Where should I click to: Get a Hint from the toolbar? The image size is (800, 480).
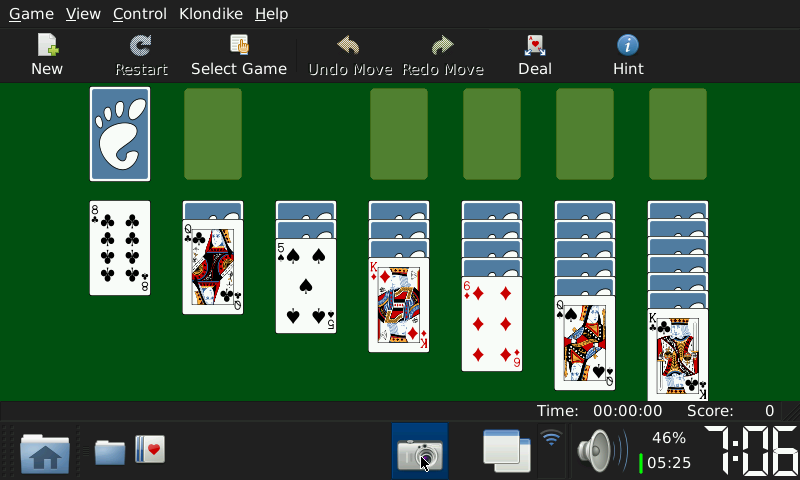628,55
